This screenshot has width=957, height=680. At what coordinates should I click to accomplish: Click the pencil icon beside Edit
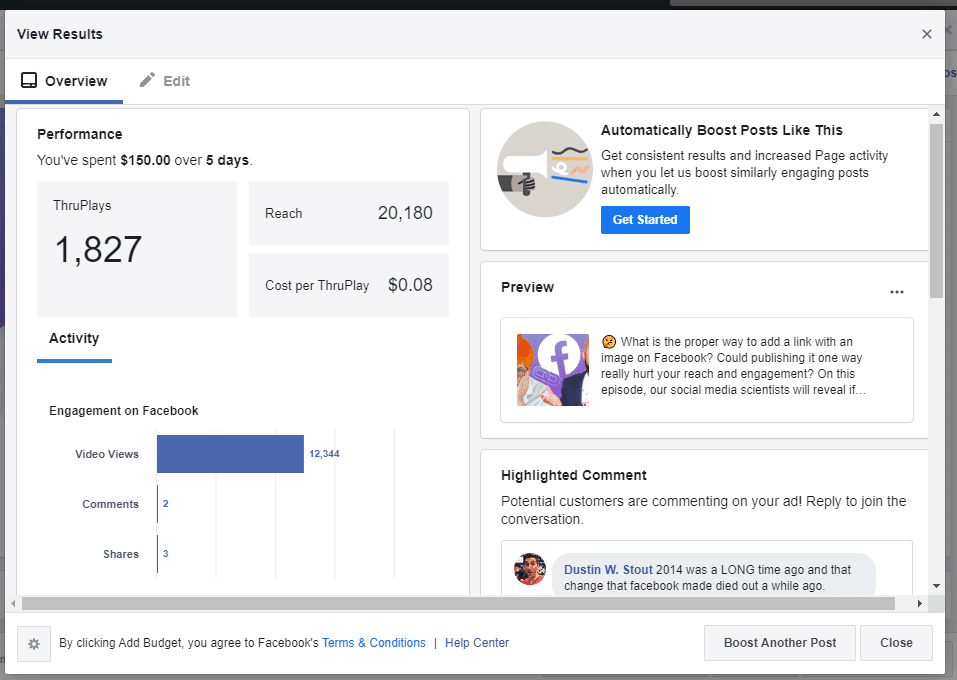tap(147, 80)
